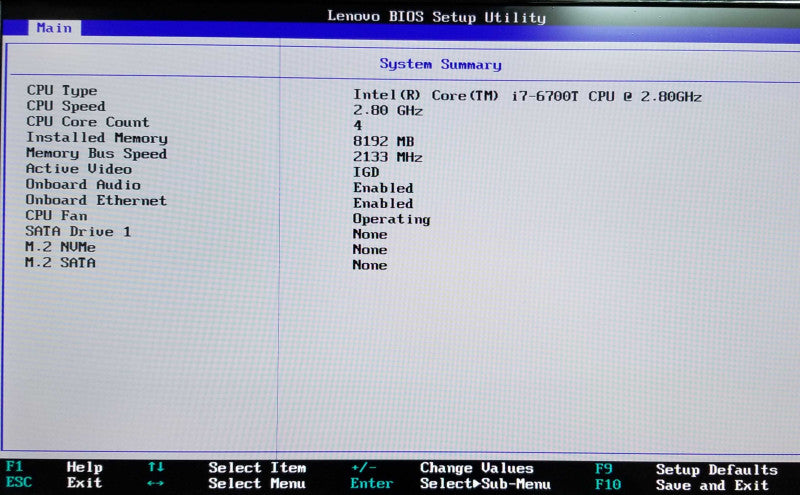
Task: Click the 2133 MHz value
Action: [x=388, y=157]
